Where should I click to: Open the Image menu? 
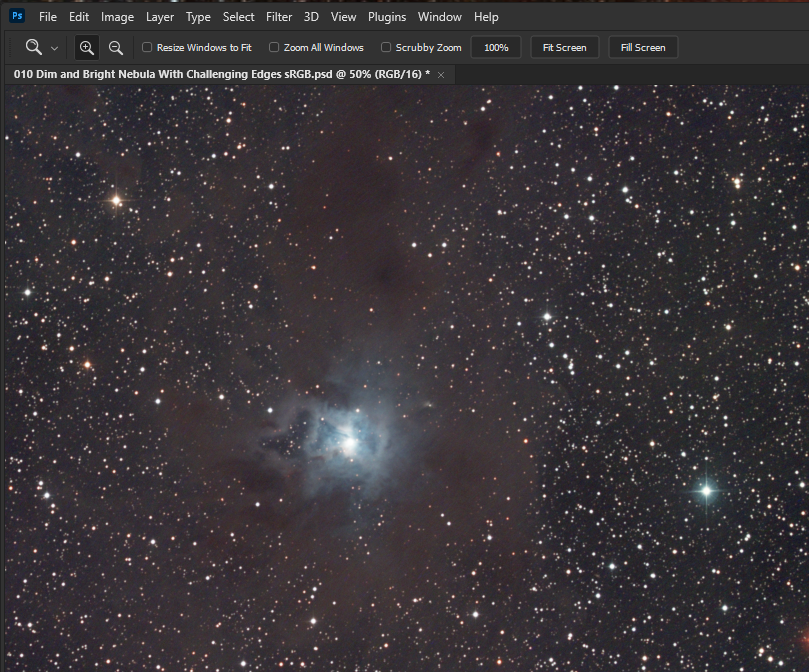click(x=117, y=16)
